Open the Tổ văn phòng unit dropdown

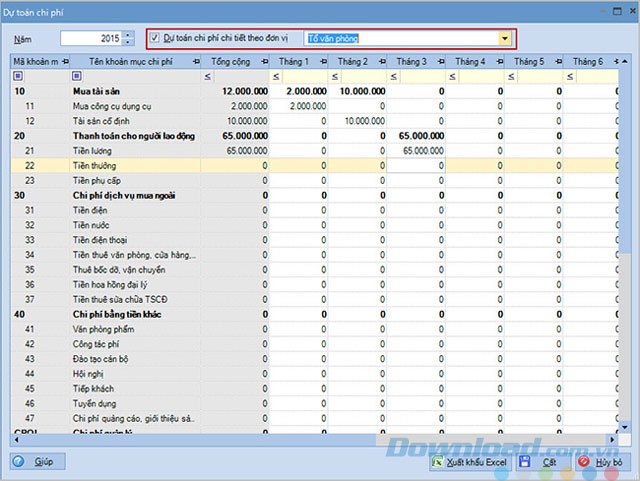tap(505, 38)
